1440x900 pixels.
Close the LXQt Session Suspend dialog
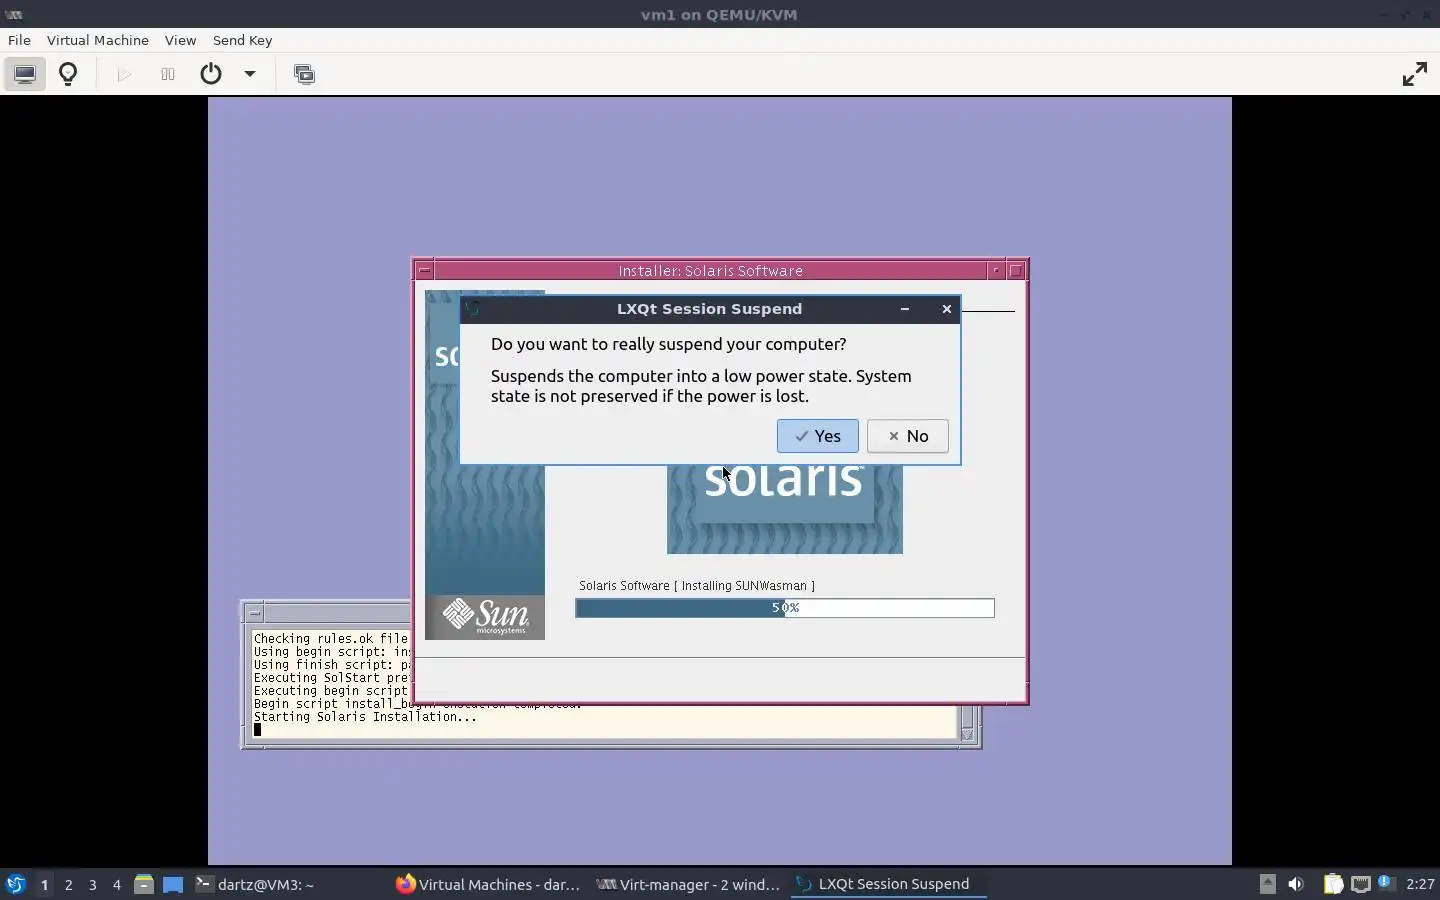[946, 309]
